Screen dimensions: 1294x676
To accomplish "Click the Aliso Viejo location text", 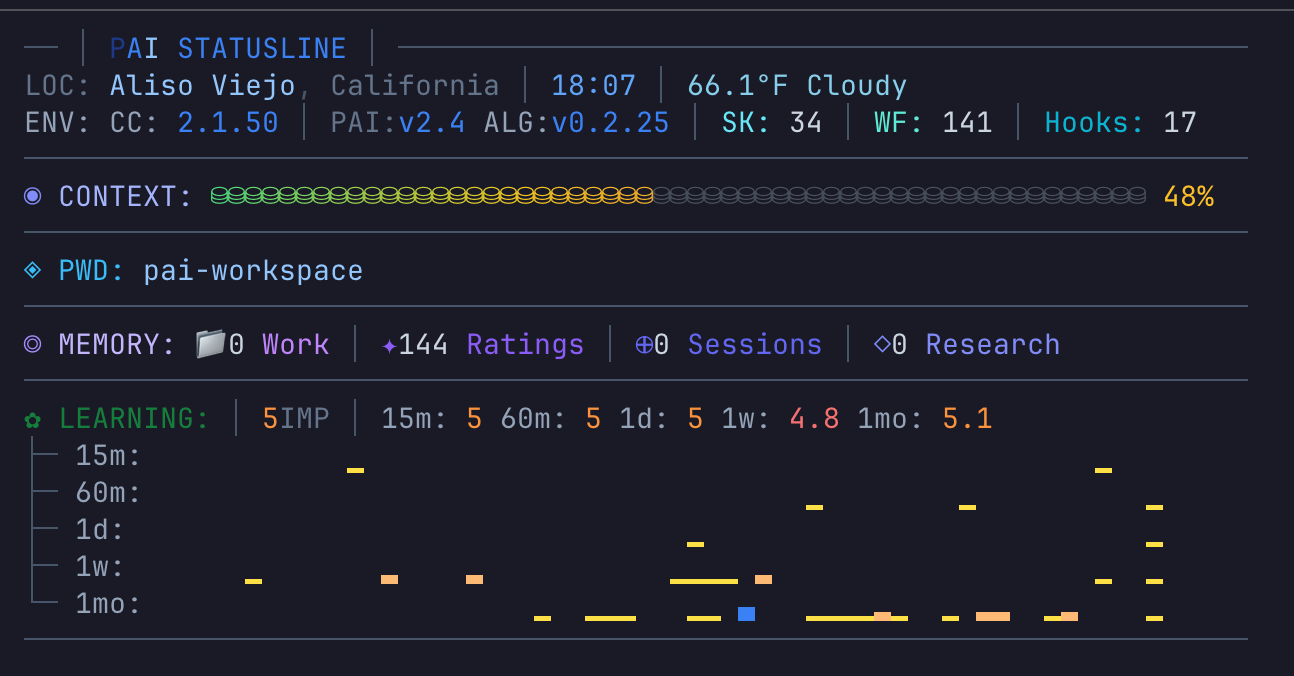I will pos(203,86).
